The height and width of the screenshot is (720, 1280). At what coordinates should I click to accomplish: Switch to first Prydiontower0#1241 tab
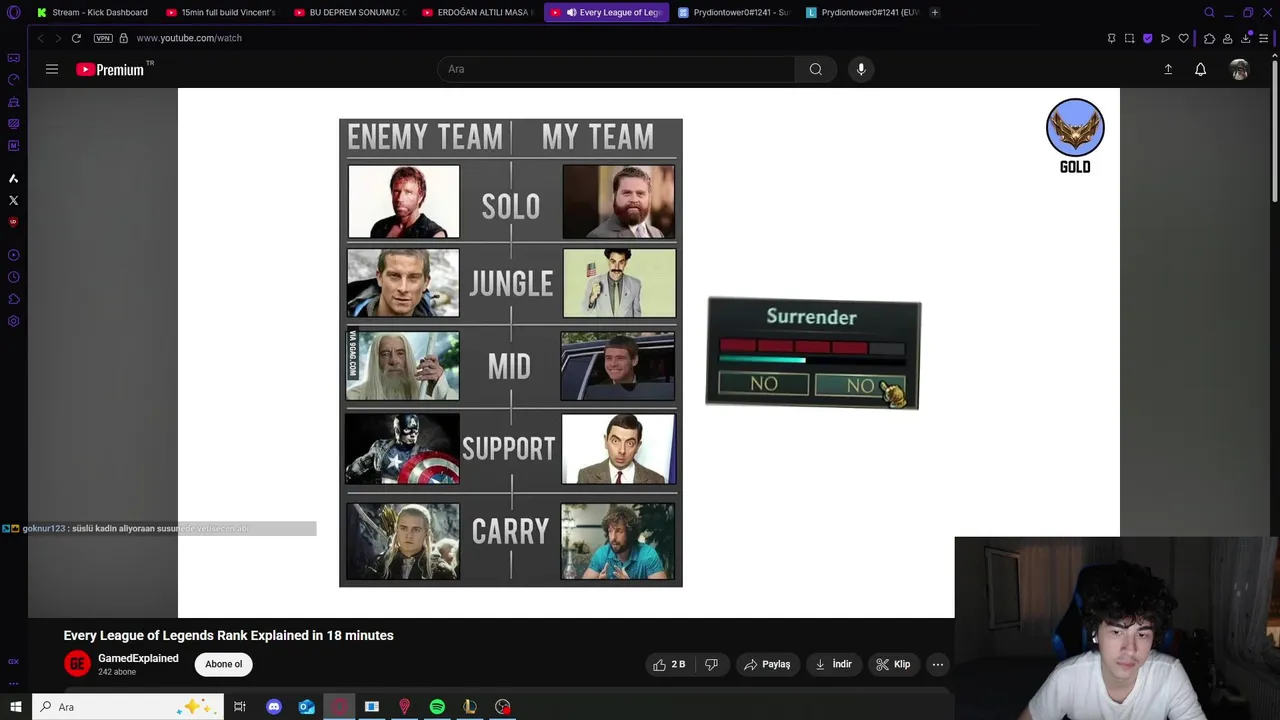[733, 12]
